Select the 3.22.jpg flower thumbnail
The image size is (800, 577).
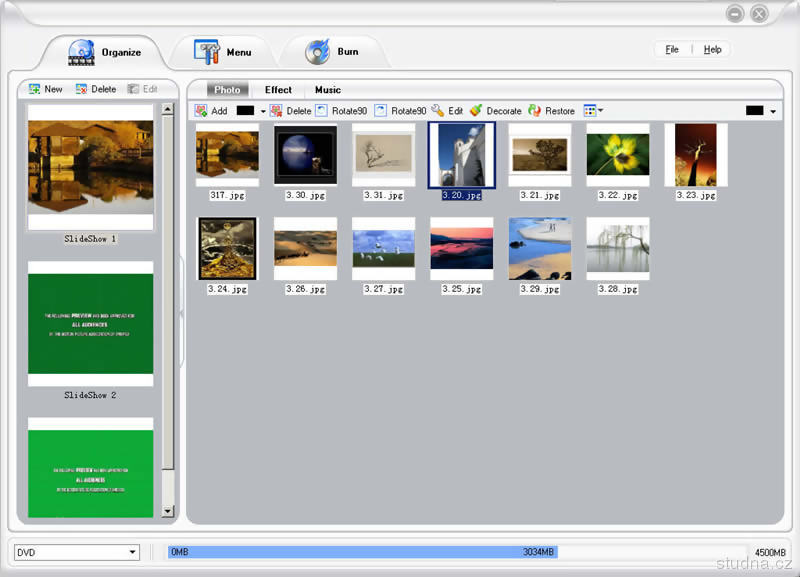pos(617,154)
